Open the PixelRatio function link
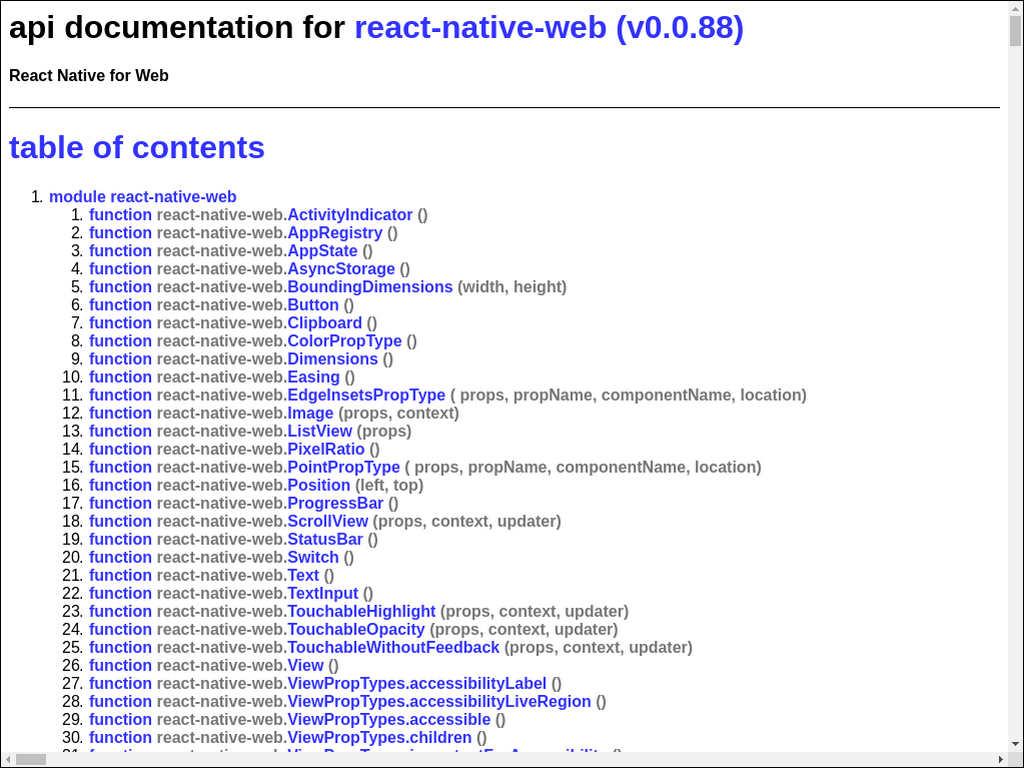The image size is (1024, 768). tap(326, 449)
